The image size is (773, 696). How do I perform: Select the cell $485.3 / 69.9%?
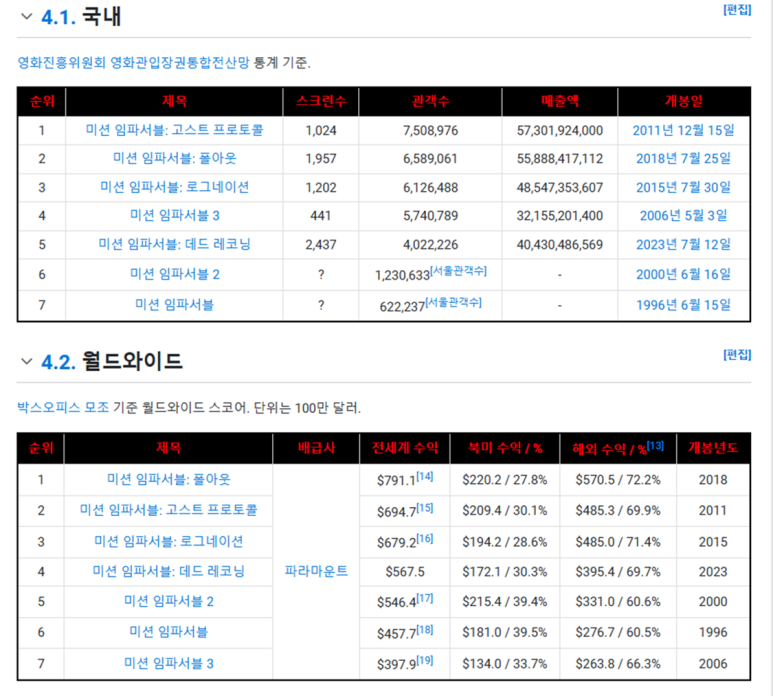point(618,511)
